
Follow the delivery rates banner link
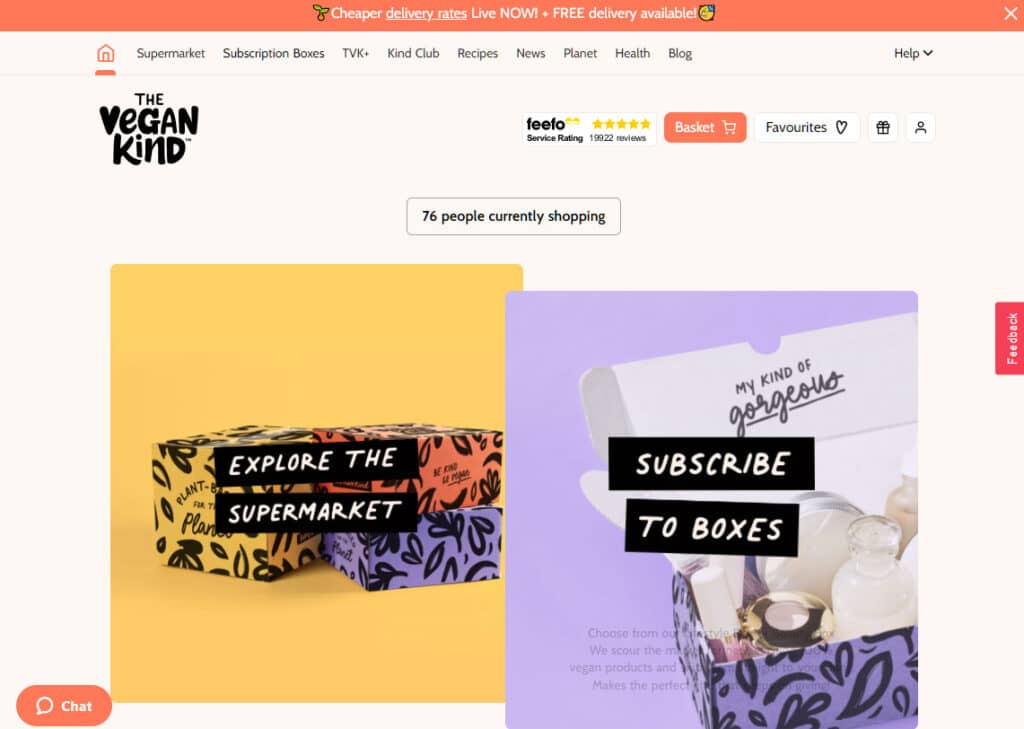pos(426,14)
